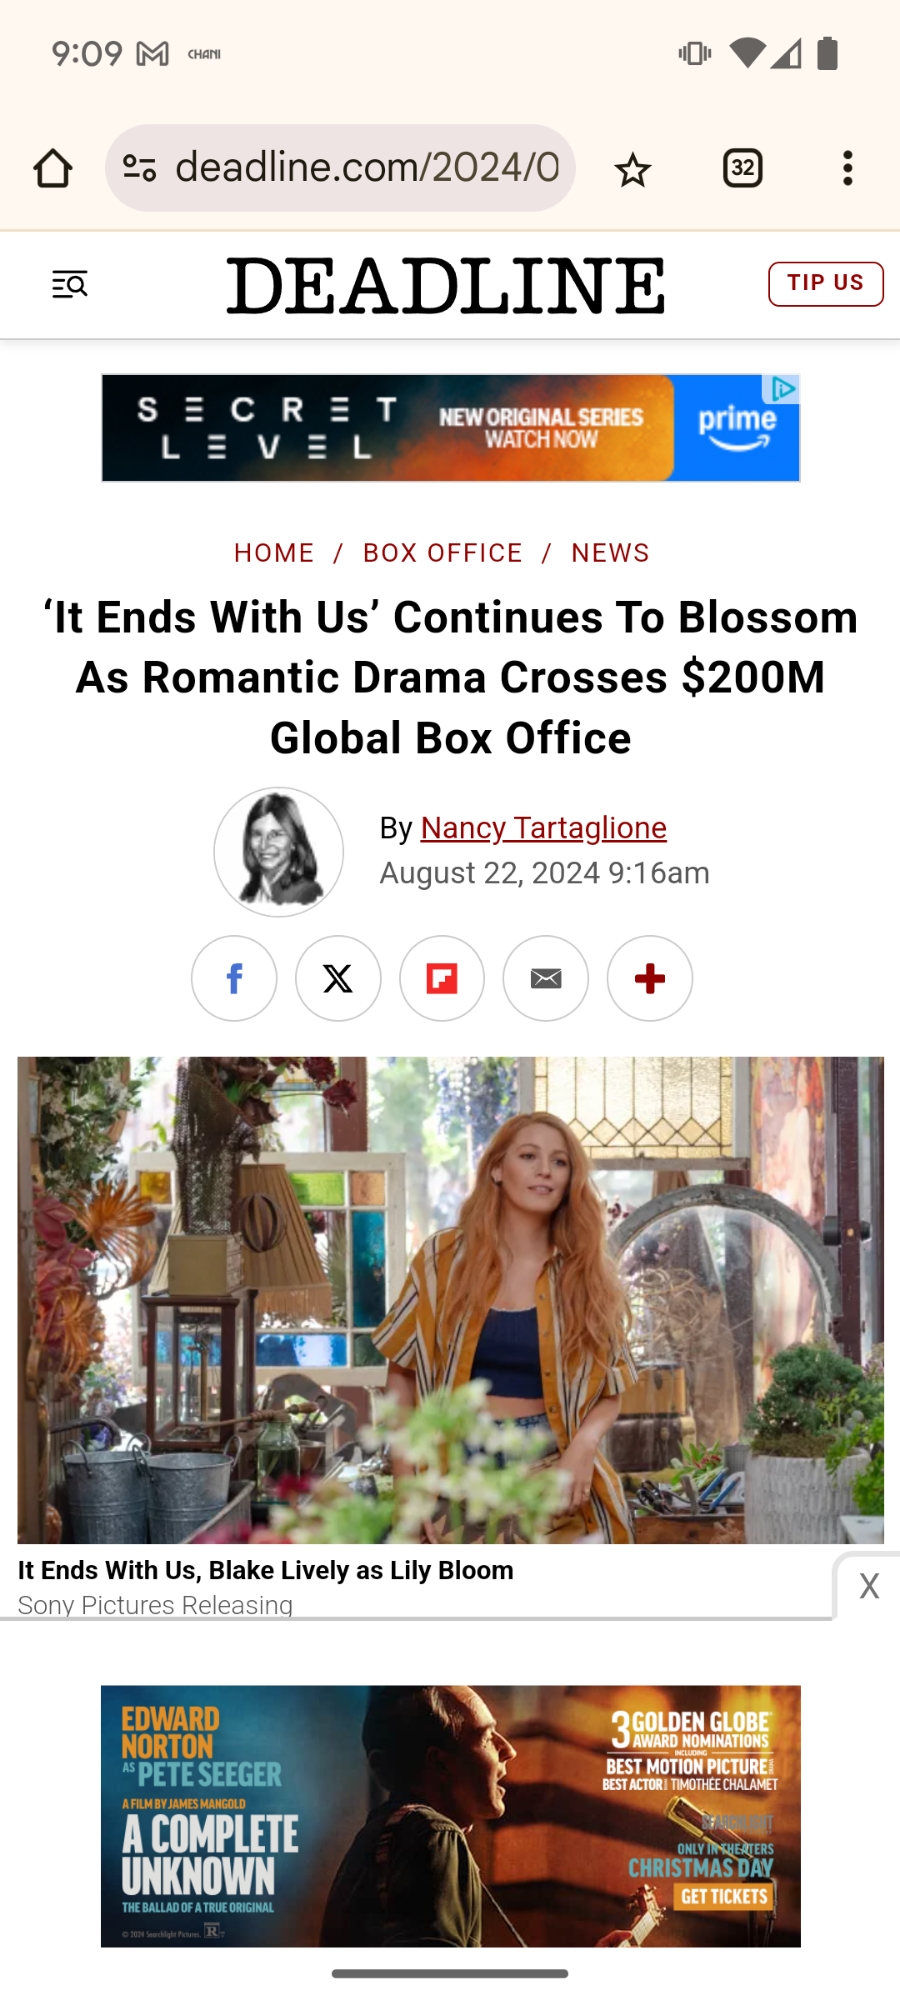Image resolution: width=900 pixels, height=2000 pixels.
Task: Open site information icon in address bar
Action: coord(139,168)
